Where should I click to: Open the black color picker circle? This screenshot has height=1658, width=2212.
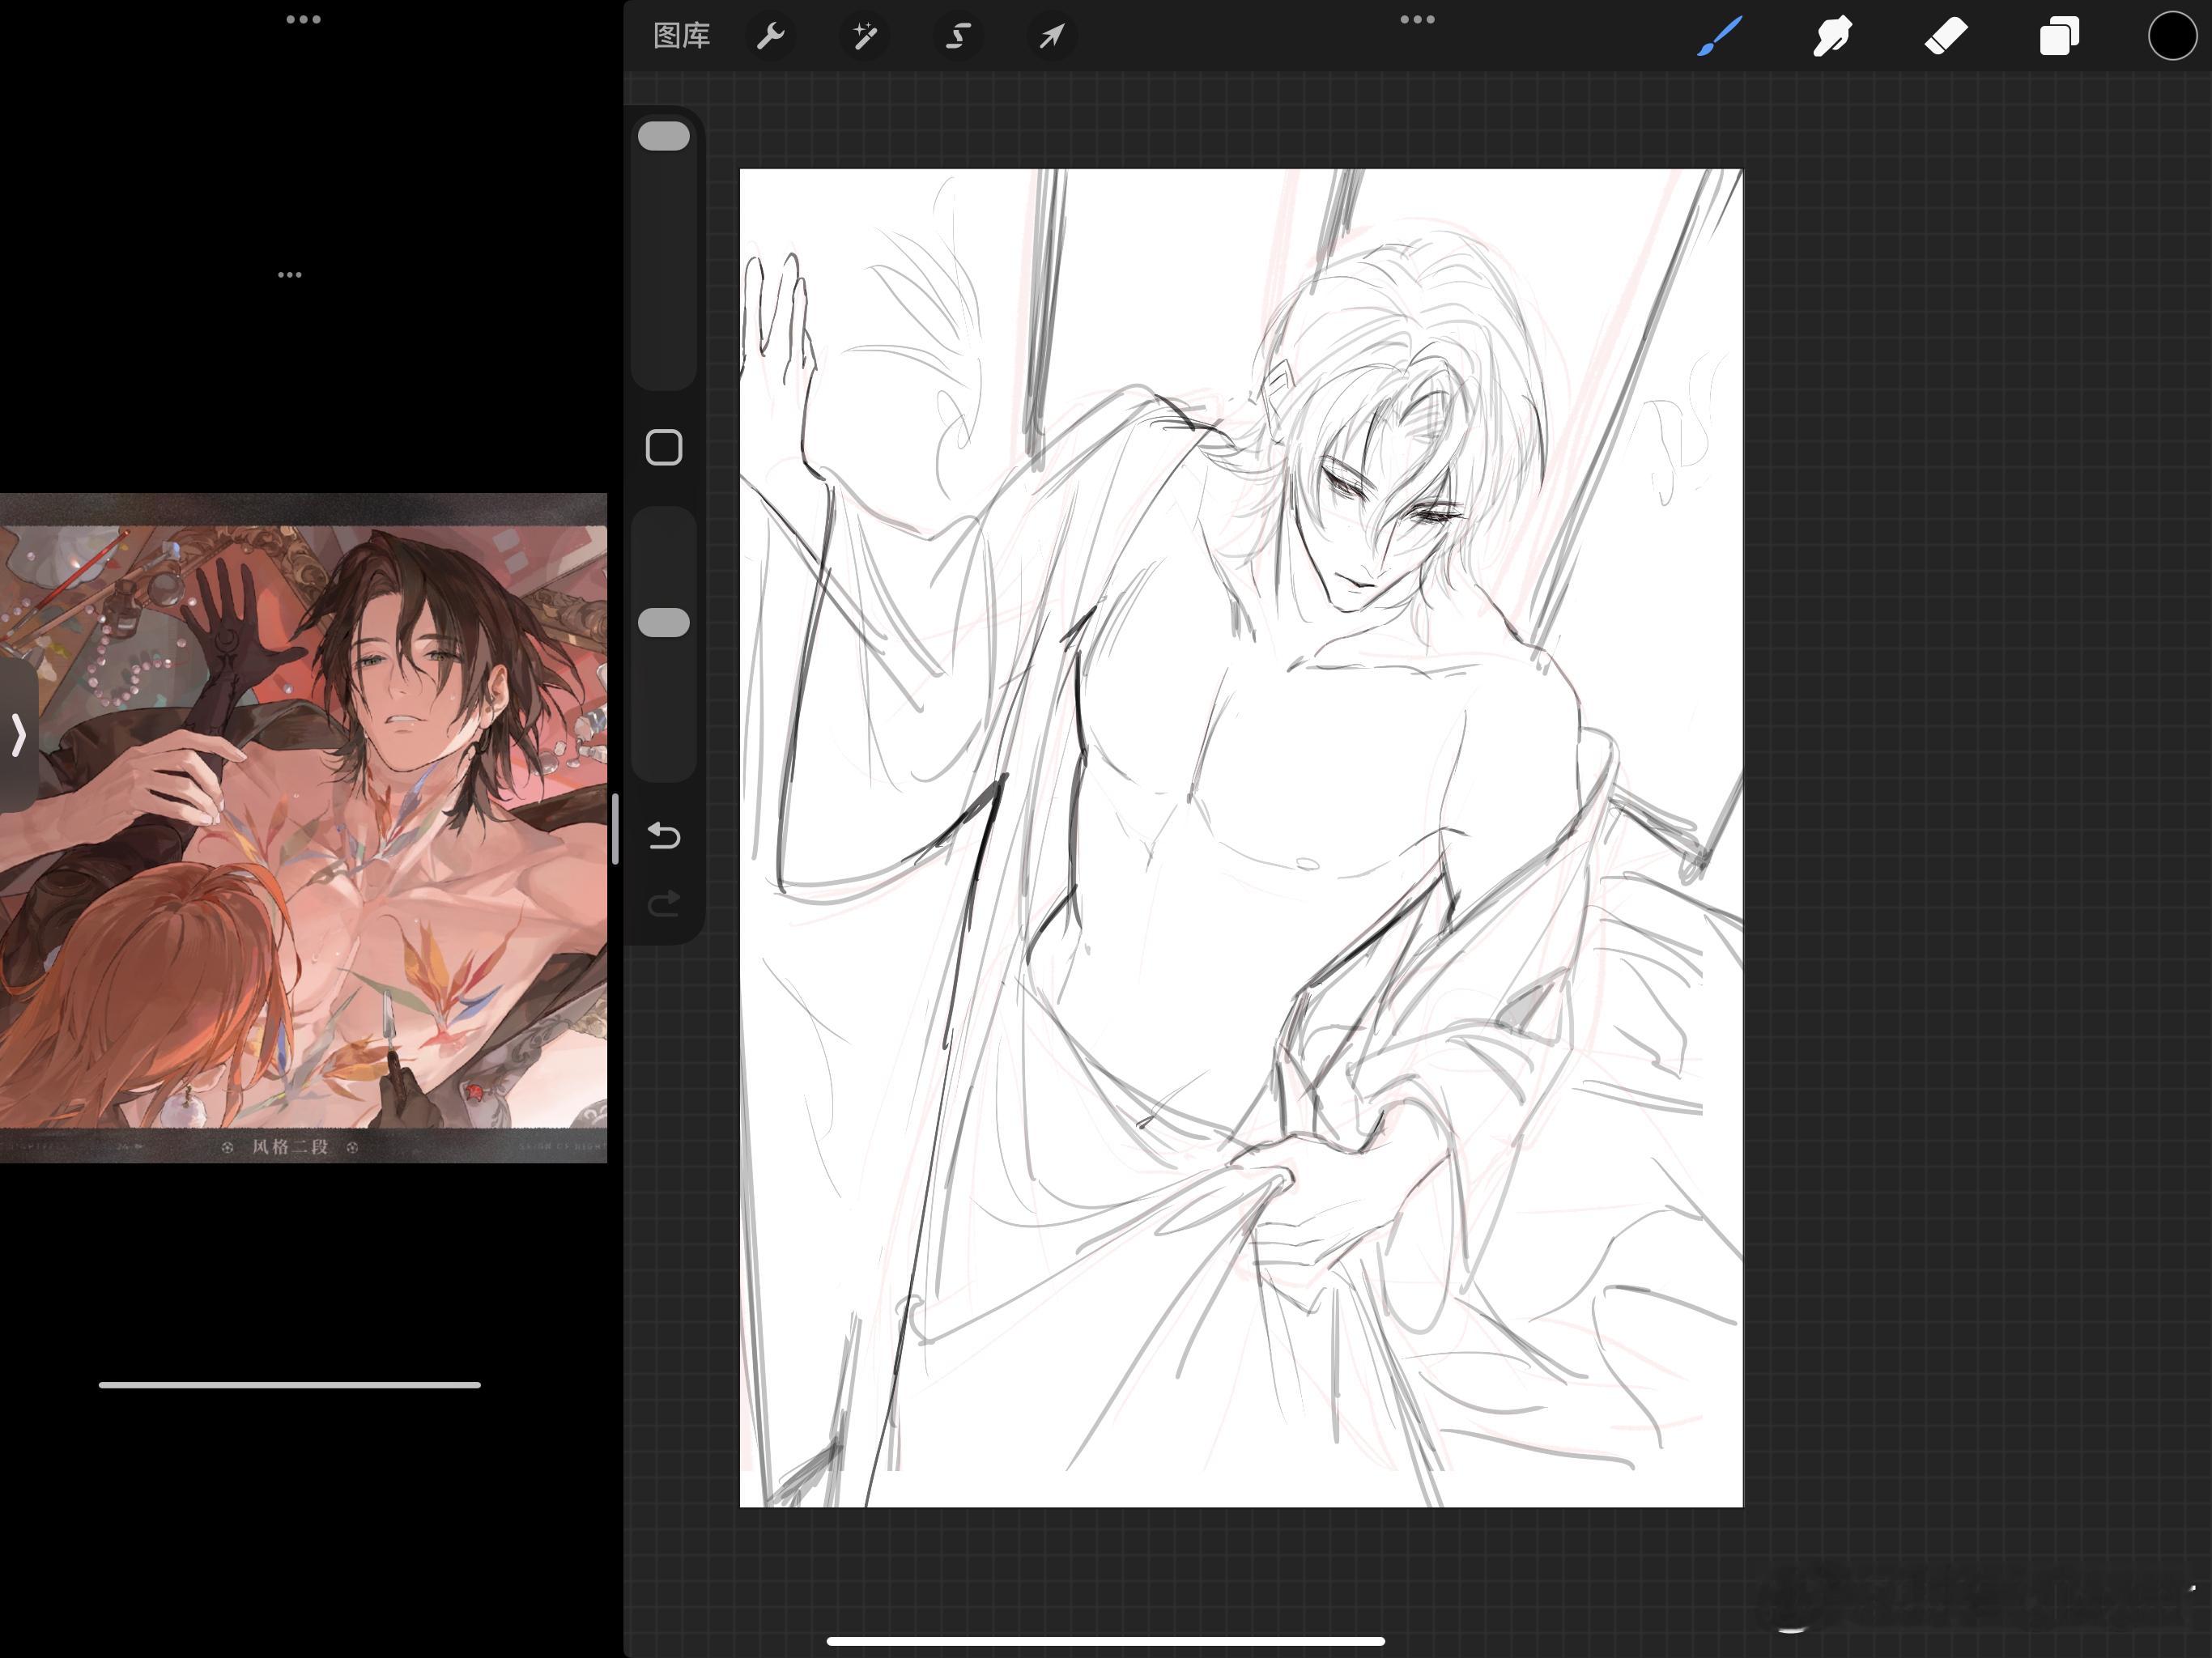[x=2172, y=36]
